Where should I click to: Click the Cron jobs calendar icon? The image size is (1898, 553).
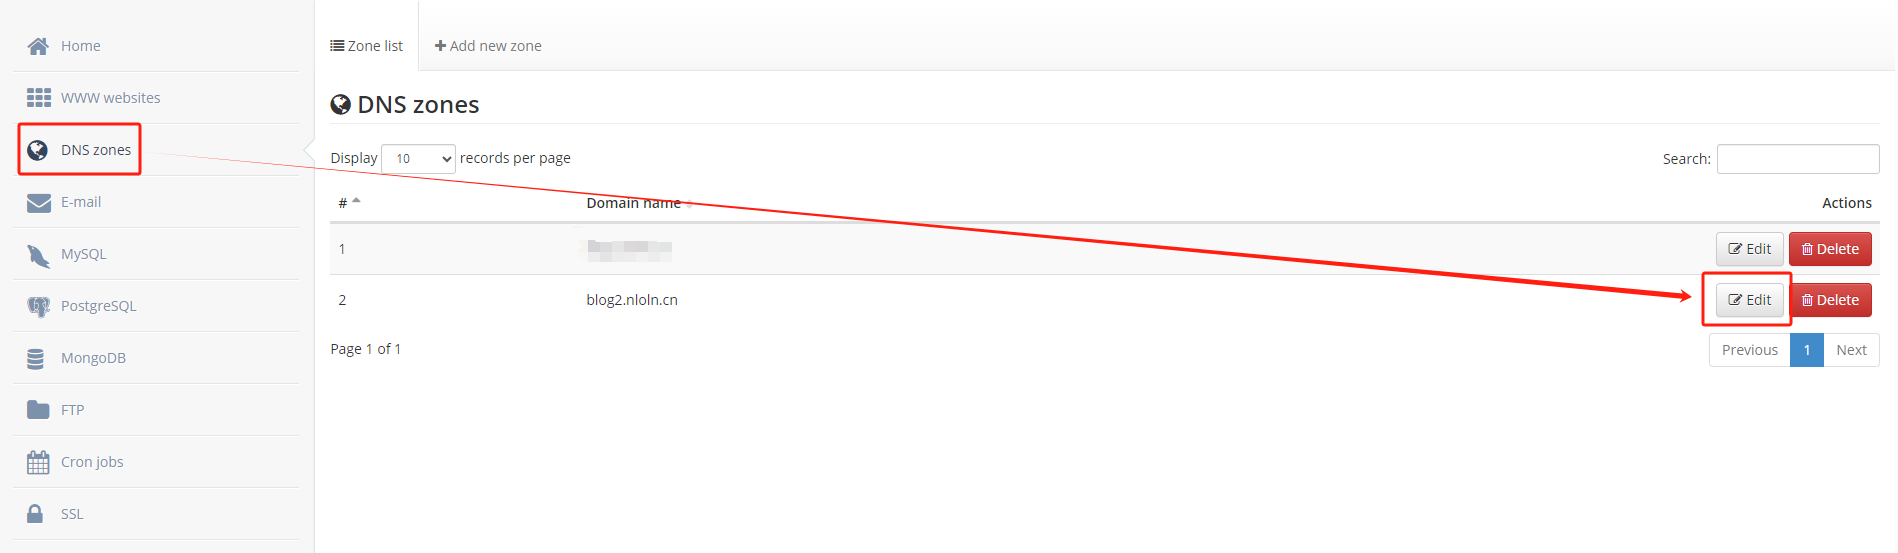click(x=38, y=462)
